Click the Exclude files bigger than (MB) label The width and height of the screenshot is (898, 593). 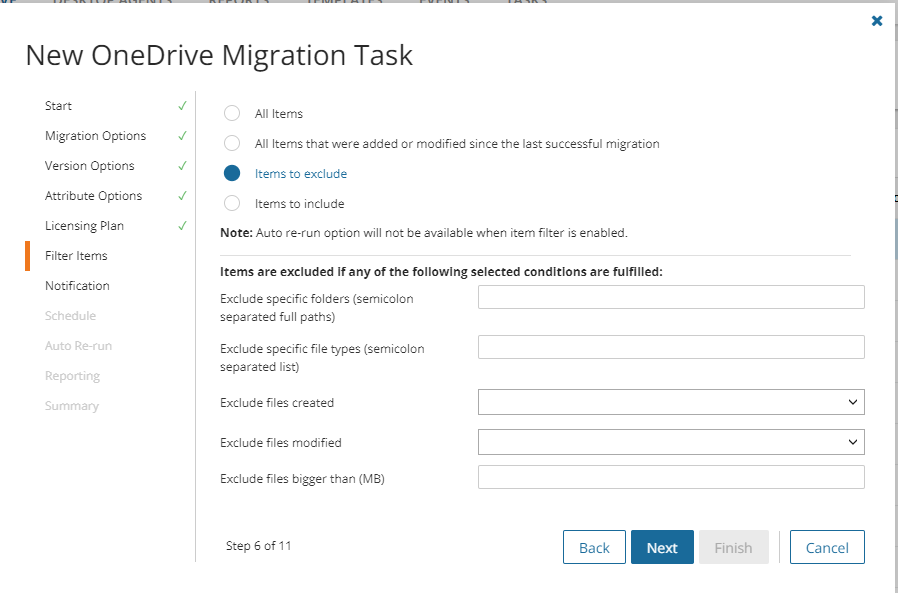pos(302,479)
